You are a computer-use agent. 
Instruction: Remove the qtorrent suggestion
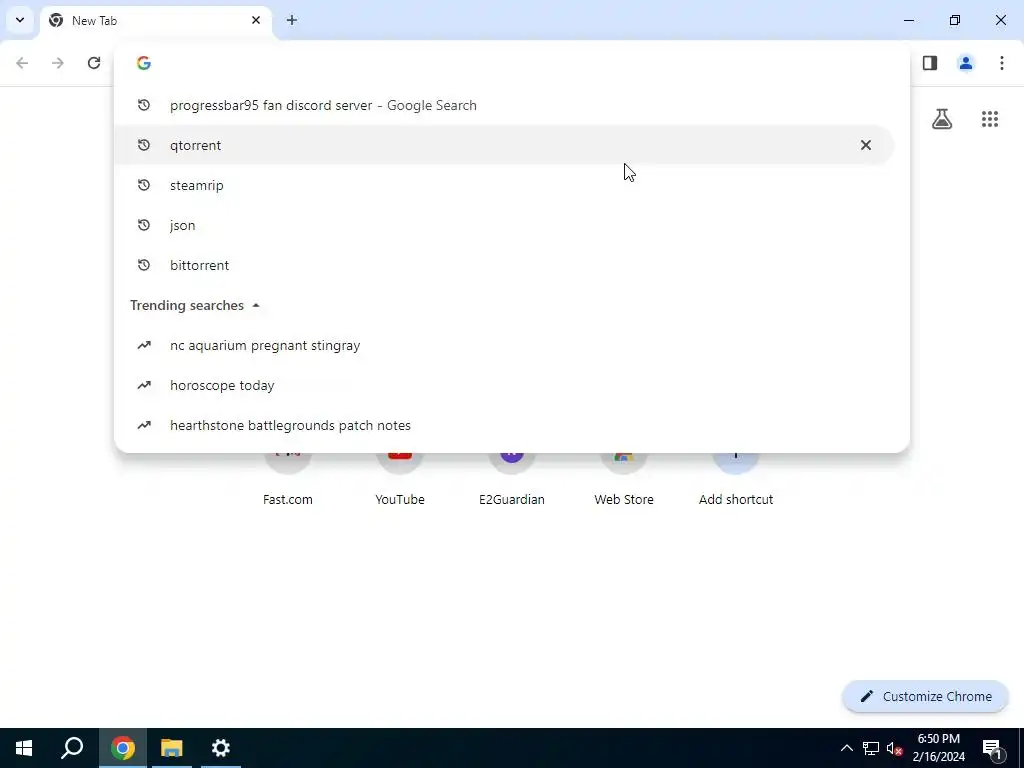pyautogui.click(x=865, y=145)
